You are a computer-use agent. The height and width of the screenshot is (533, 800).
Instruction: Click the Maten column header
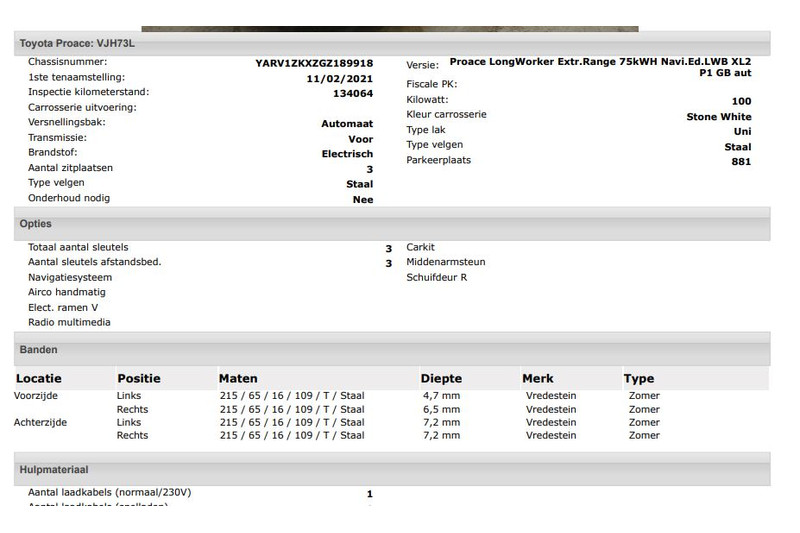238,379
